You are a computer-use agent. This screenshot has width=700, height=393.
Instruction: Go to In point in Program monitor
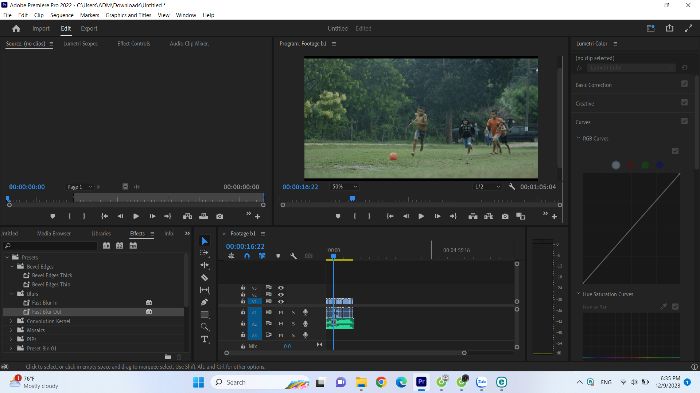[390, 216]
